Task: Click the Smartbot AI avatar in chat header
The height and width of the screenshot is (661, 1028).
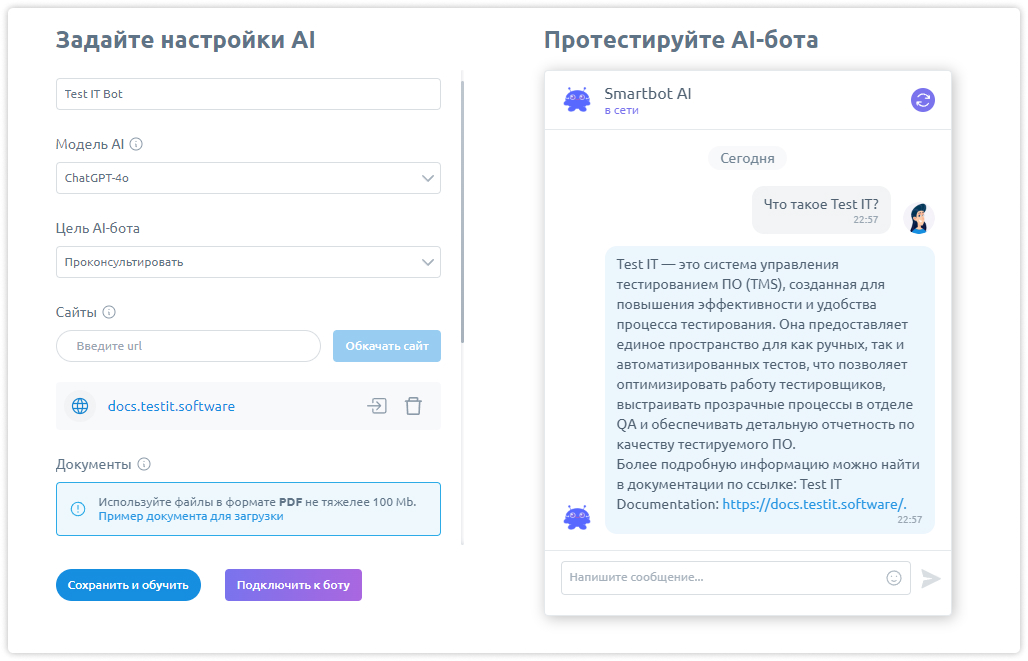Action: click(x=577, y=100)
